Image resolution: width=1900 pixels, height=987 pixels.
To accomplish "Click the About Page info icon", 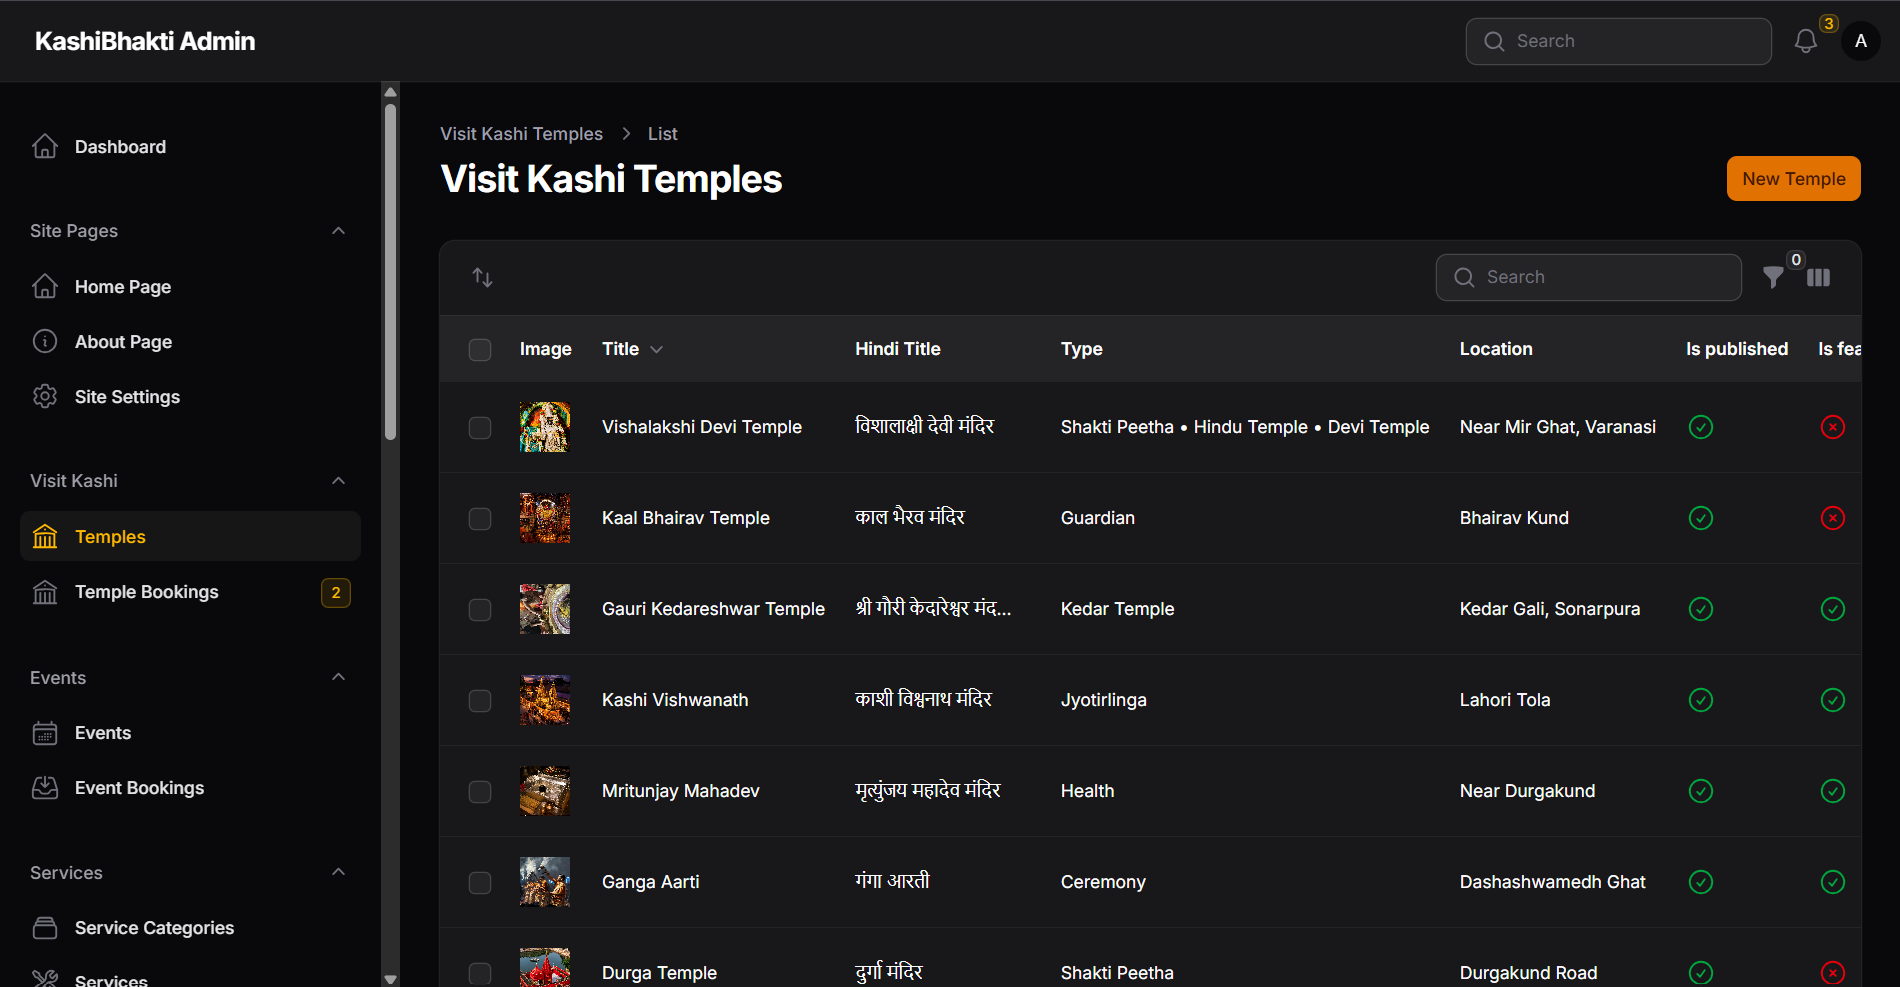I will click(45, 341).
